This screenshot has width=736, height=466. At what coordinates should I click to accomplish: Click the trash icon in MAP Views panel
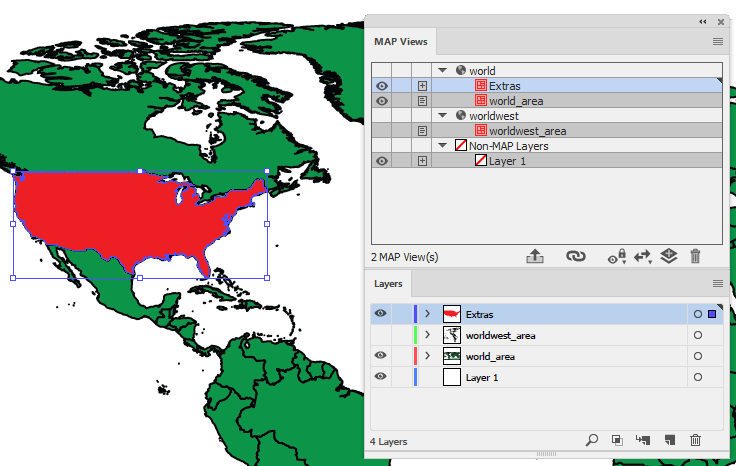click(x=695, y=256)
